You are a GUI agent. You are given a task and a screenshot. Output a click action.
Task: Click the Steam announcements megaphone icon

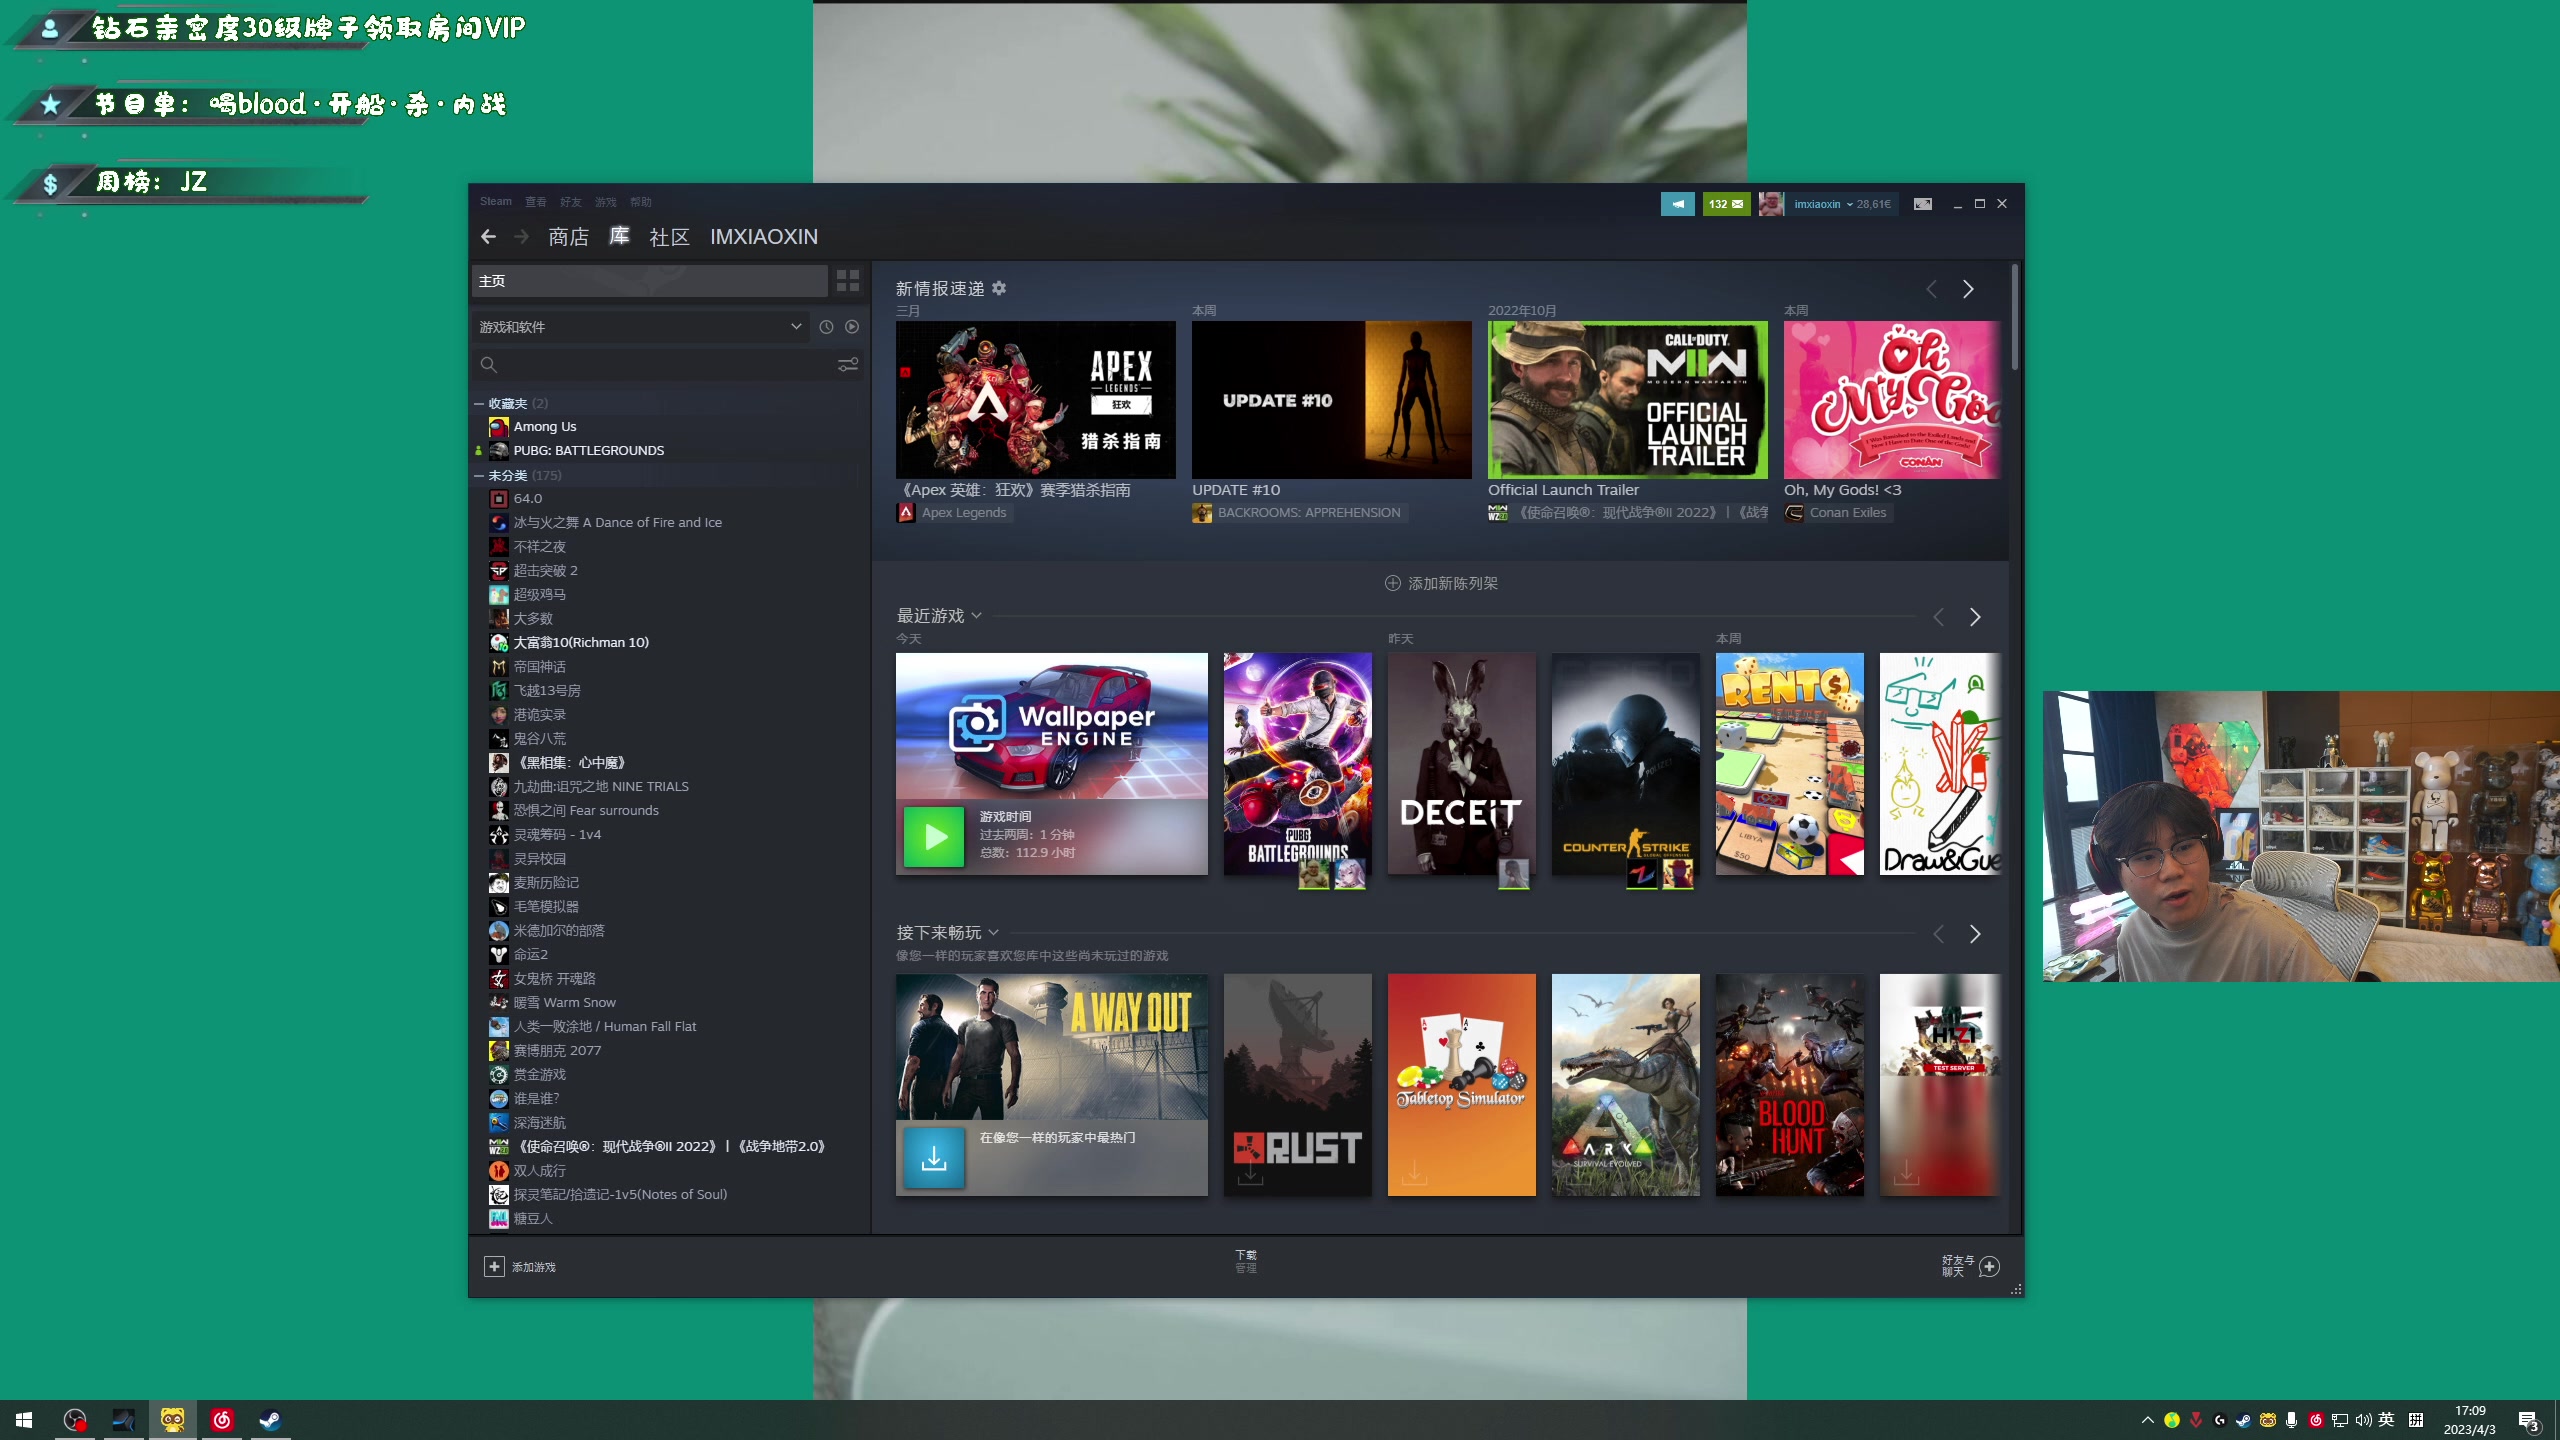click(x=1677, y=204)
